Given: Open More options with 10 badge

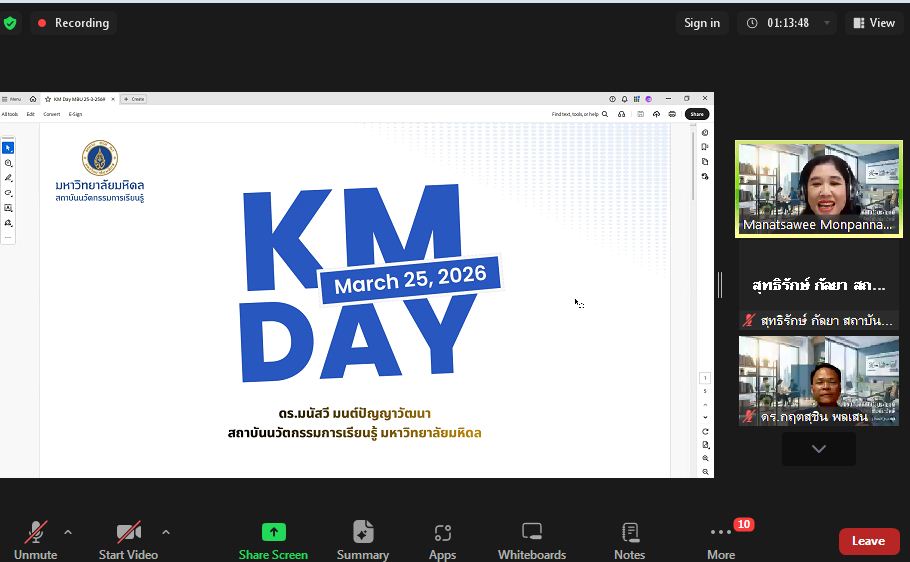Looking at the screenshot, I should 721,533.
